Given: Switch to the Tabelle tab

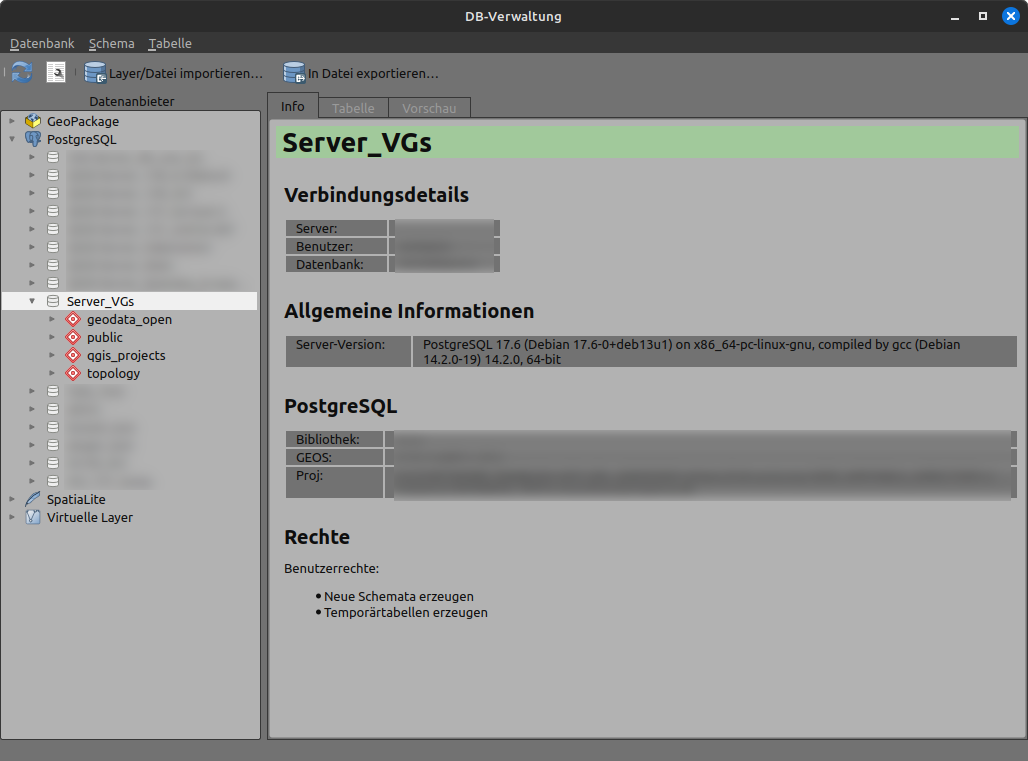Looking at the screenshot, I should pos(353,107).
